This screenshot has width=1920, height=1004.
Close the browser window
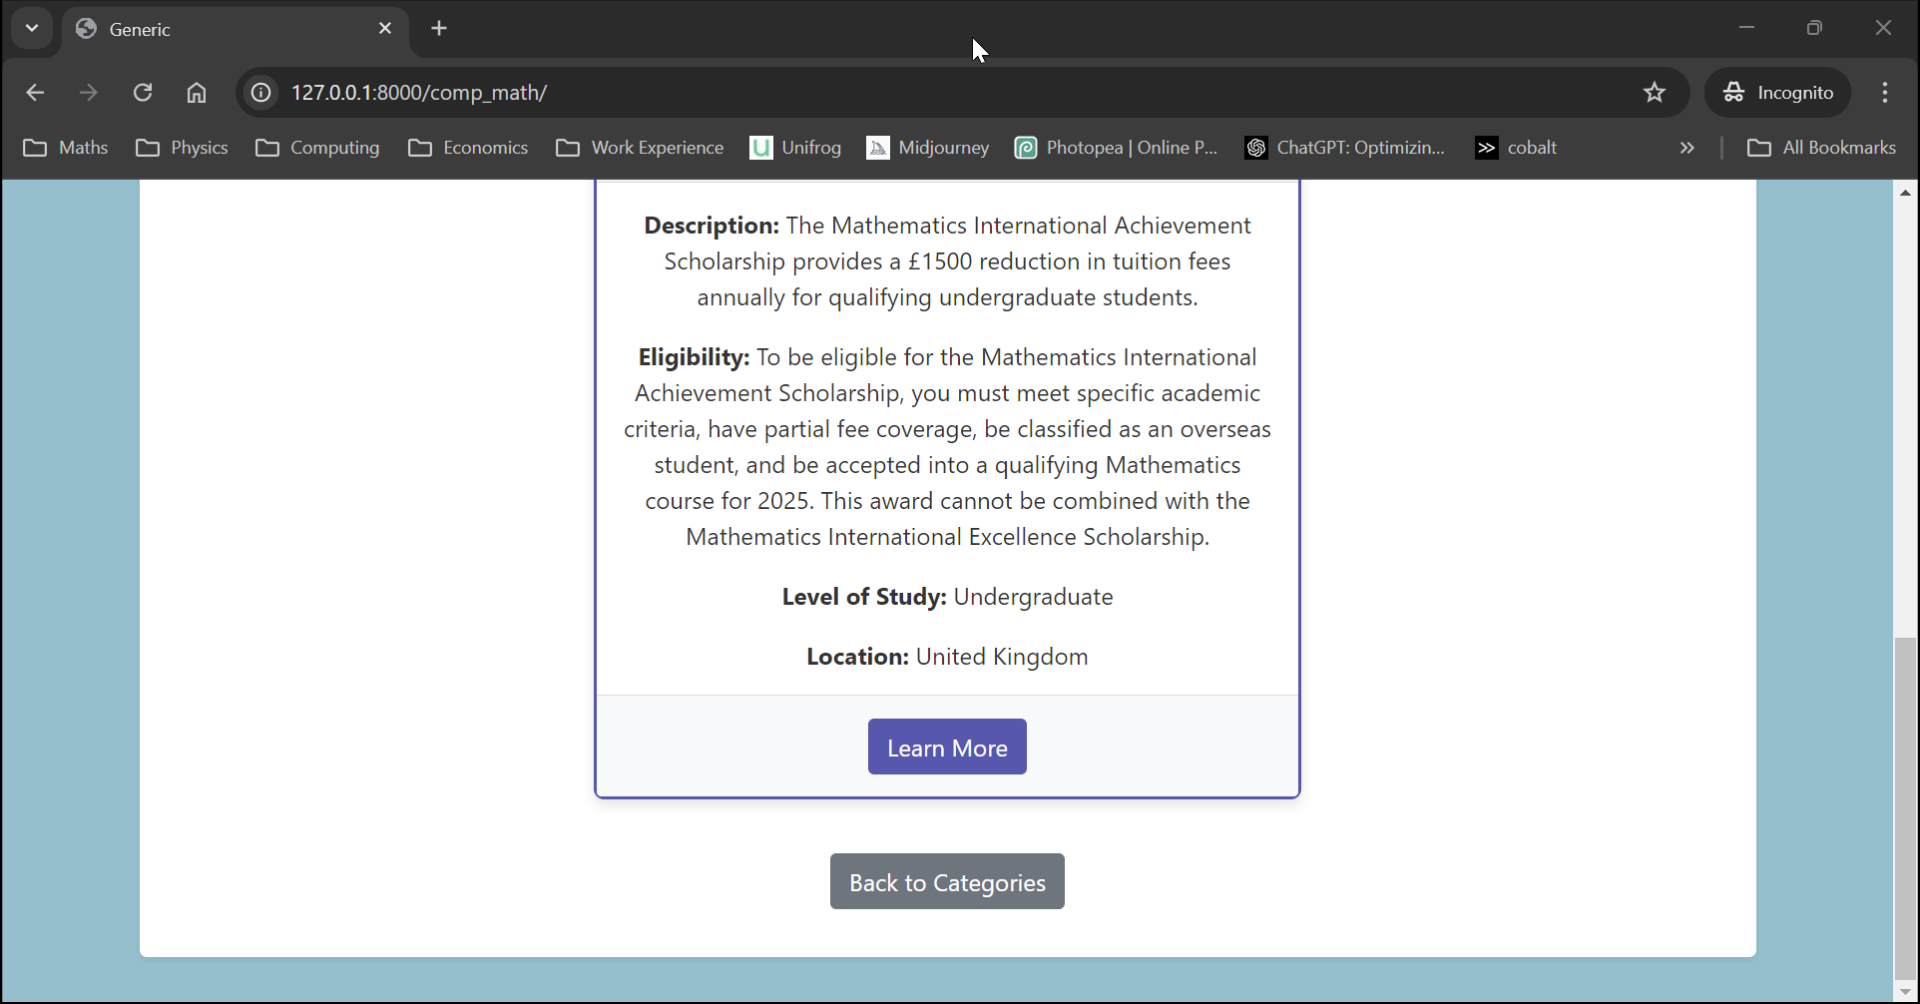[1883, 28]
